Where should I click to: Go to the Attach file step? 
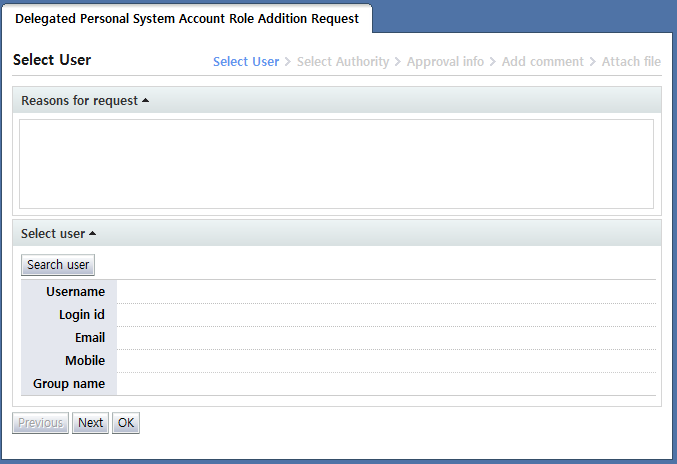click(x=631, y=62)
